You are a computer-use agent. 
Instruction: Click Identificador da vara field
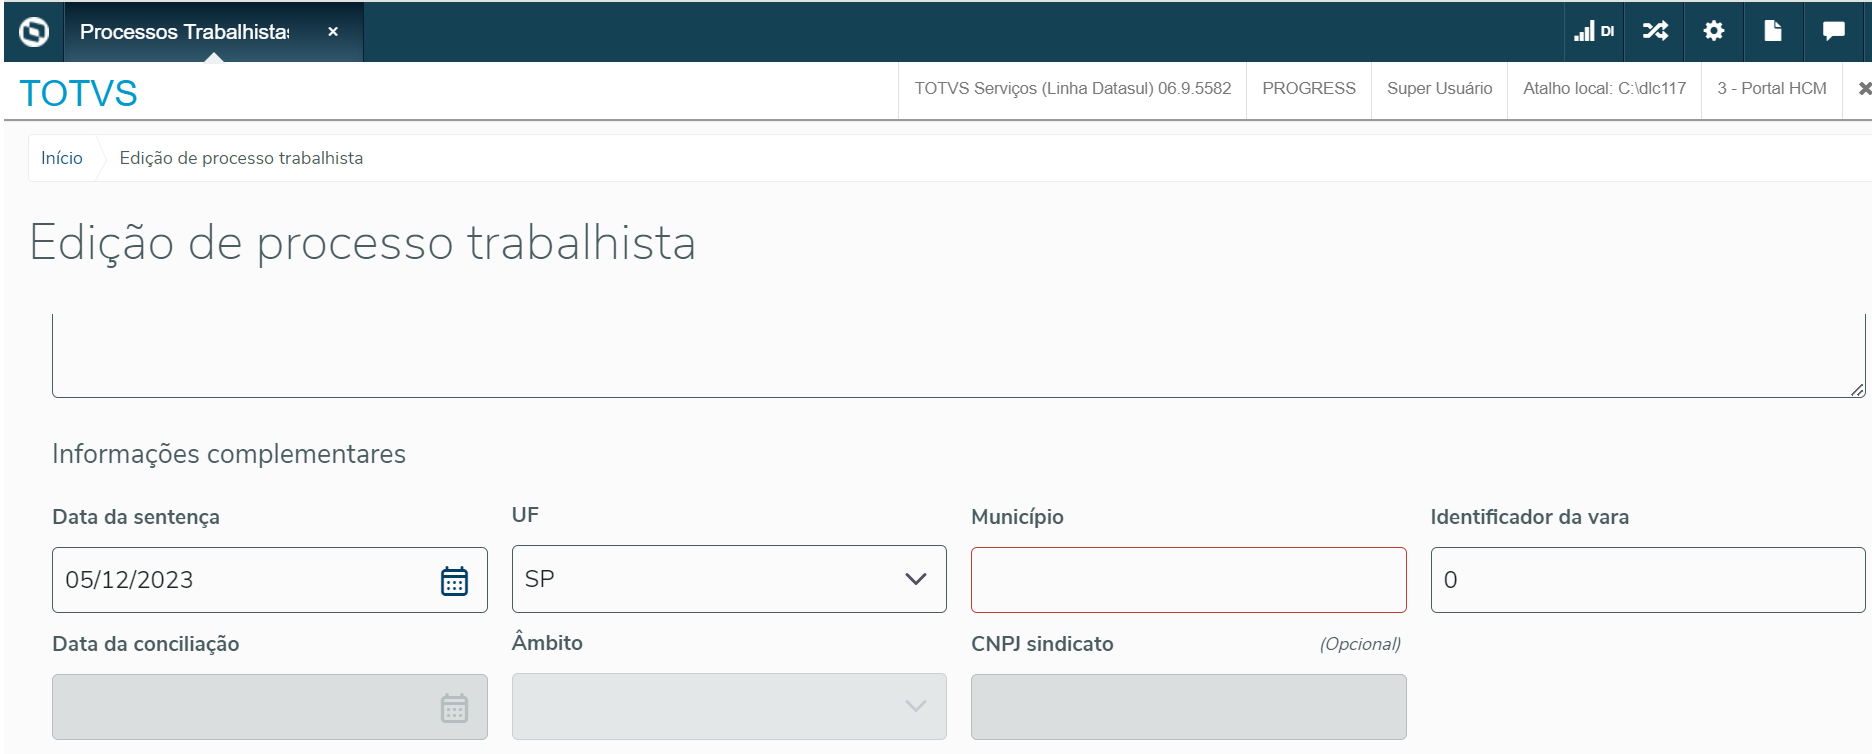point(1648,580)
